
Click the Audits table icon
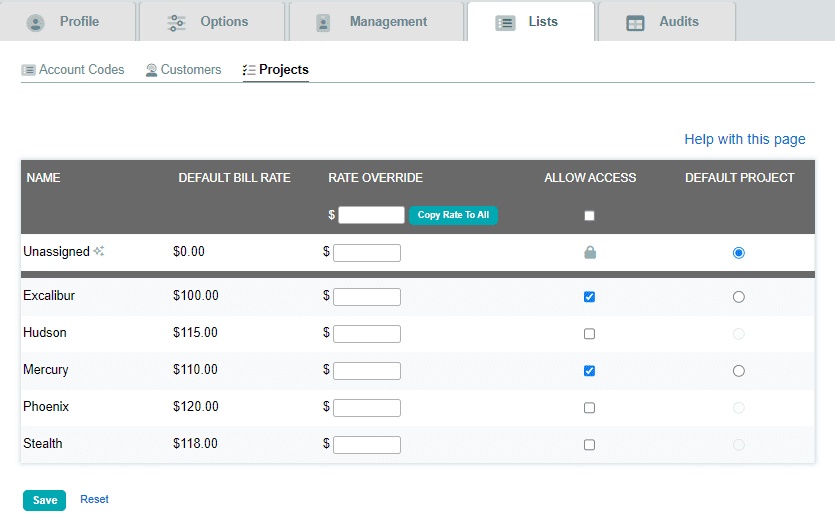pos(635,23)
